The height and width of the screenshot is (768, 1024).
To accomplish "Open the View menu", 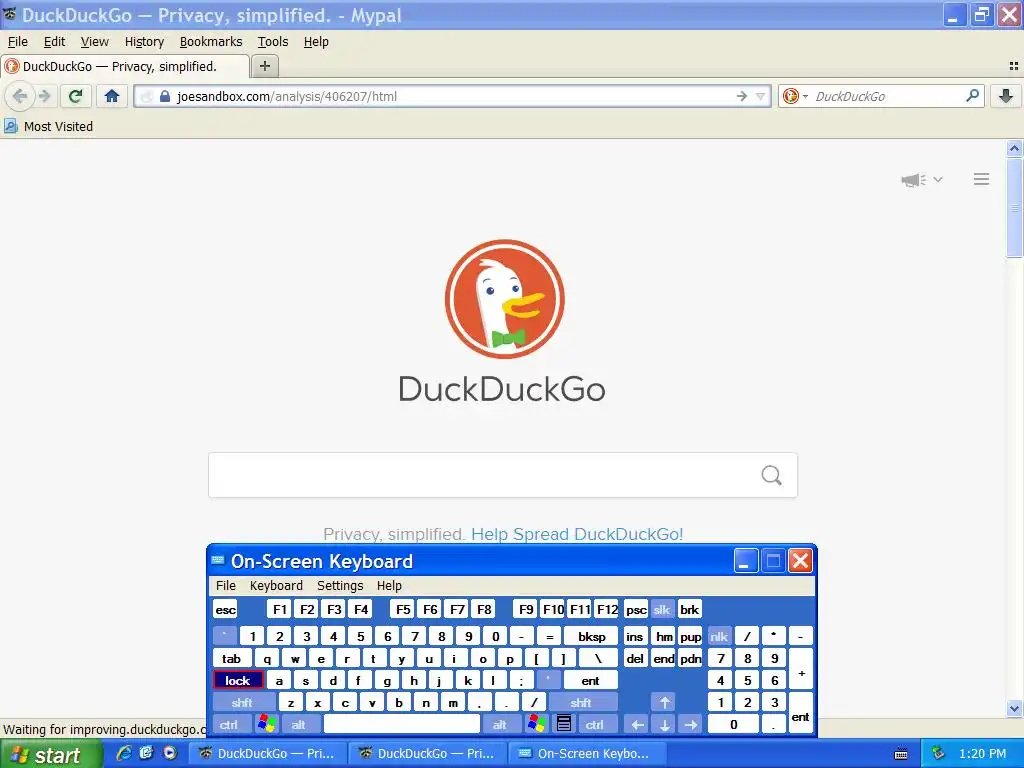I will pos(95,42).
